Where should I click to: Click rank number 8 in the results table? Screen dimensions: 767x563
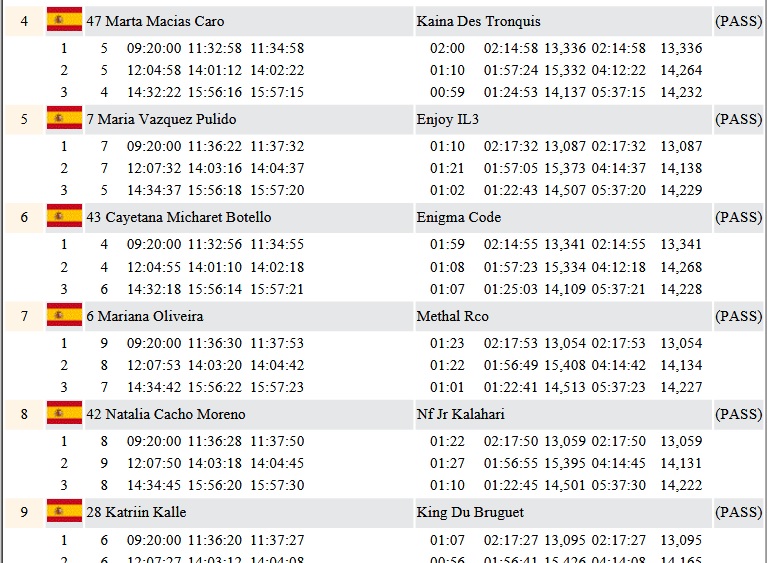[x=24, y=415]
